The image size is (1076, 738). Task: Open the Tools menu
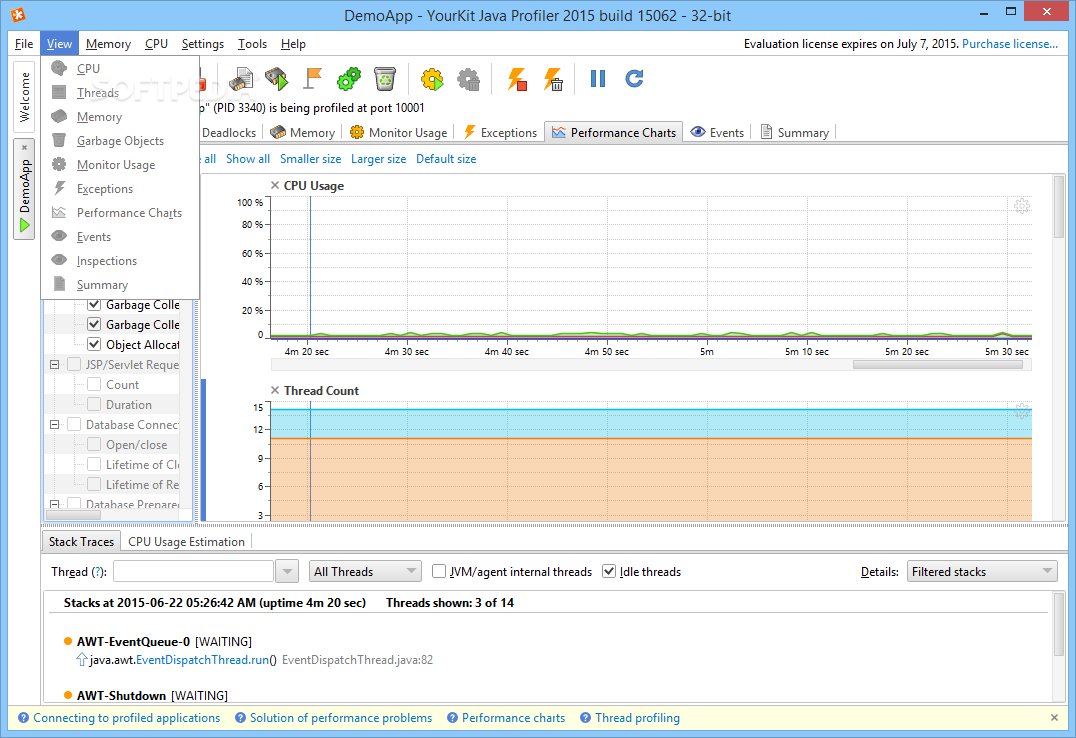pos(252,43)
